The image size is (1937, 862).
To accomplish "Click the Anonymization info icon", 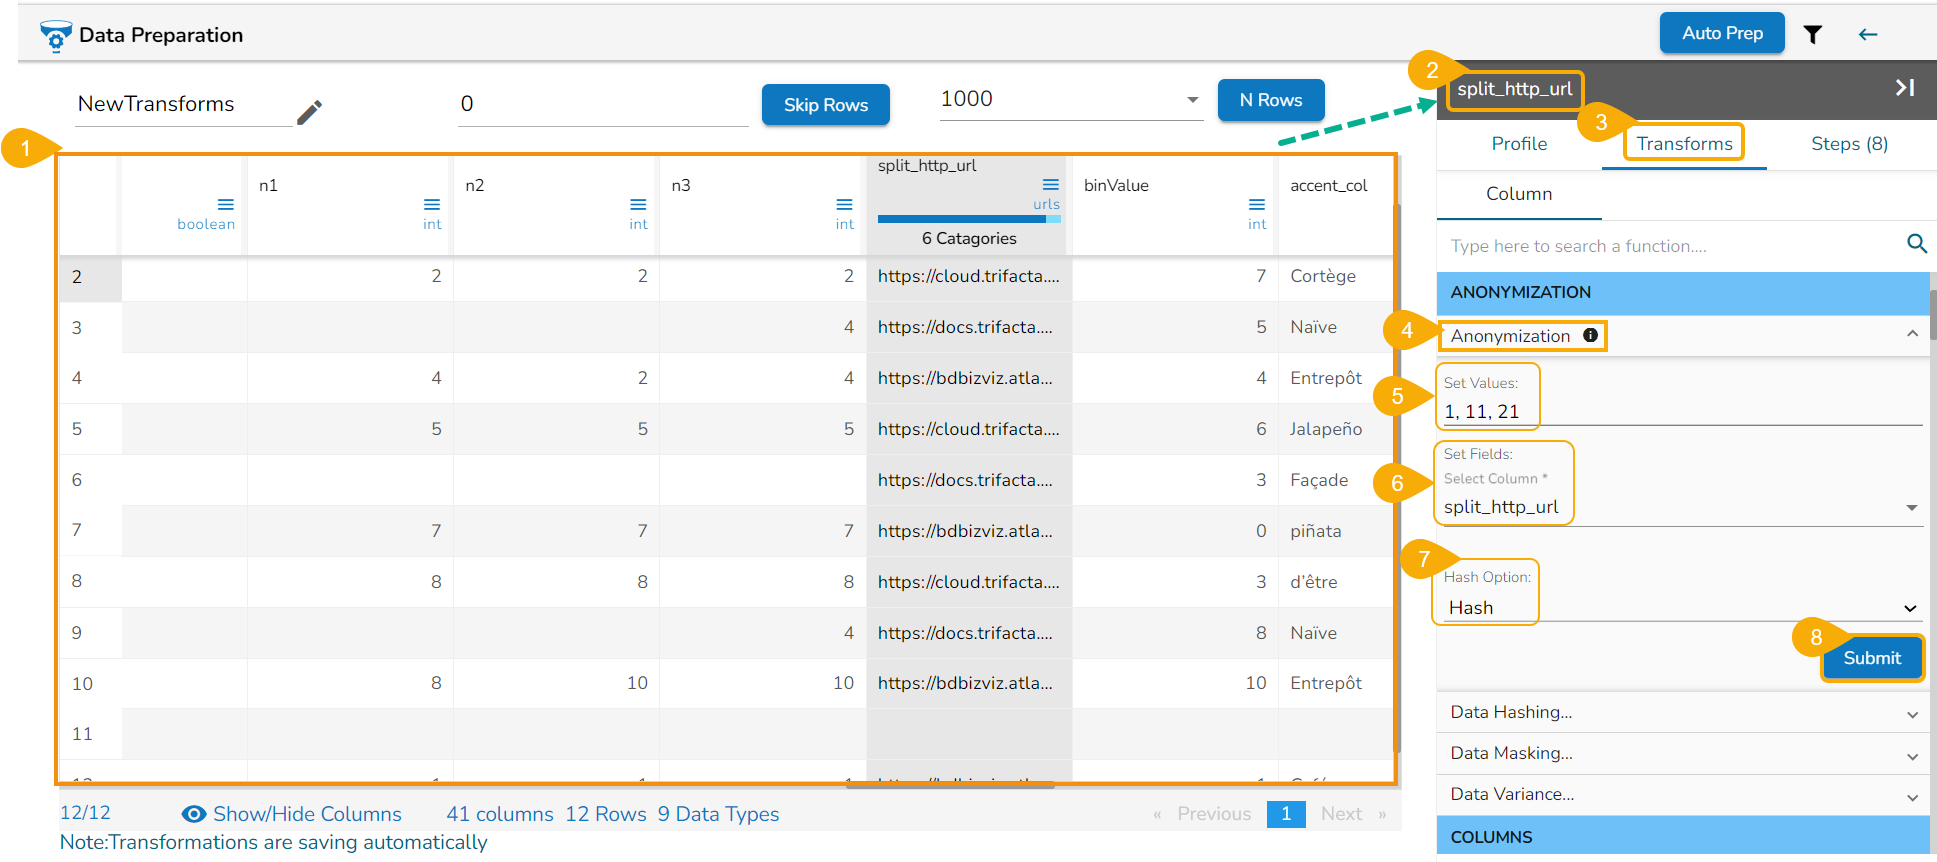I will [1590, 336].
